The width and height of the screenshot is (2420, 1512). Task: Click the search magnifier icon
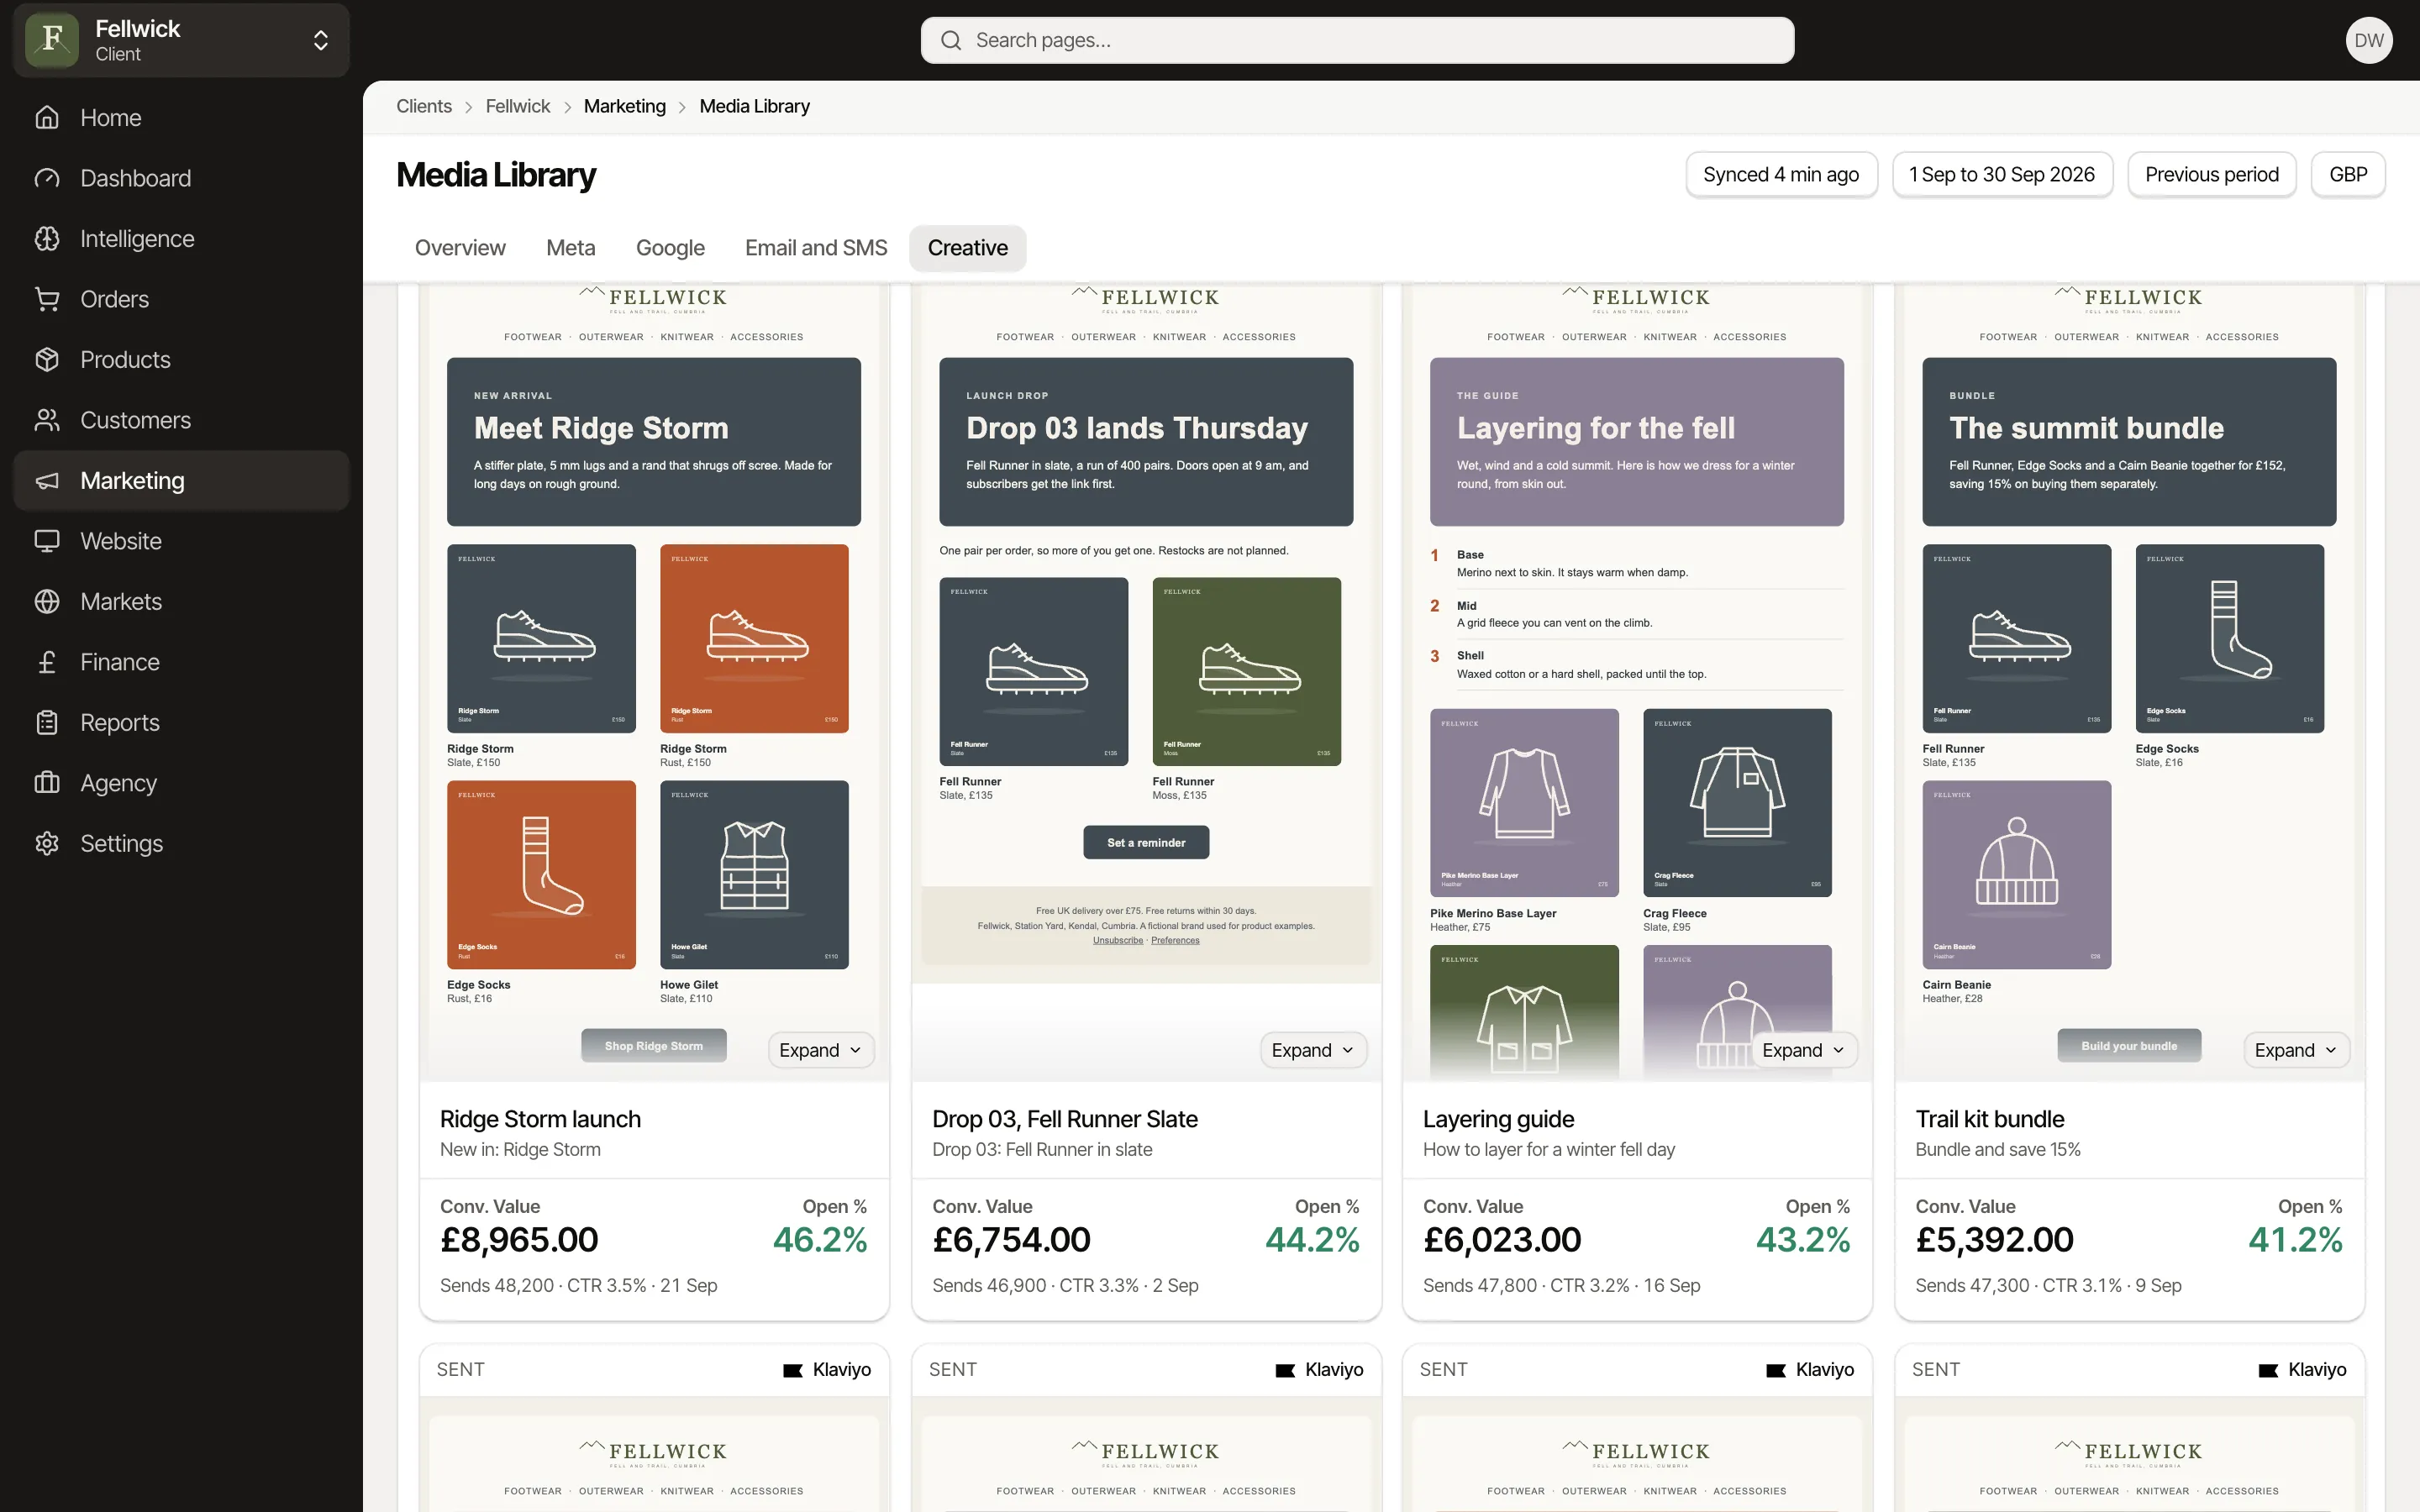click(951, 40)
